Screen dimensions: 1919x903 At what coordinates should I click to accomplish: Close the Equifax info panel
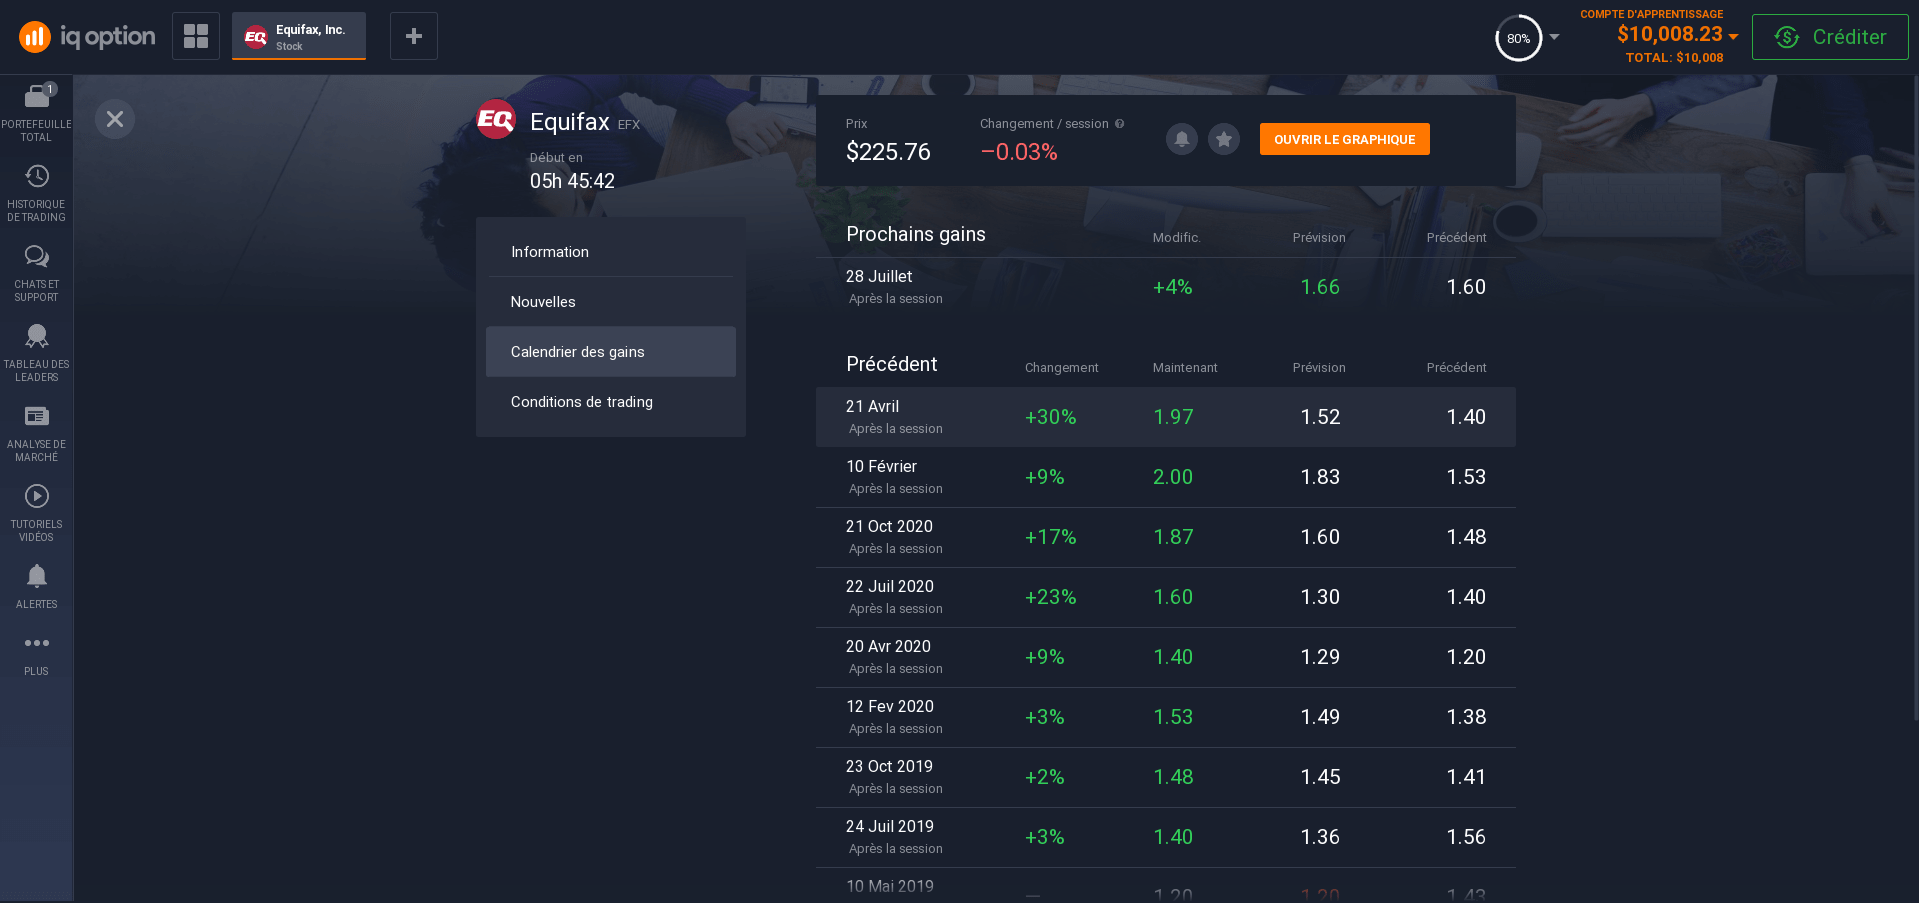tap(115, 119)
